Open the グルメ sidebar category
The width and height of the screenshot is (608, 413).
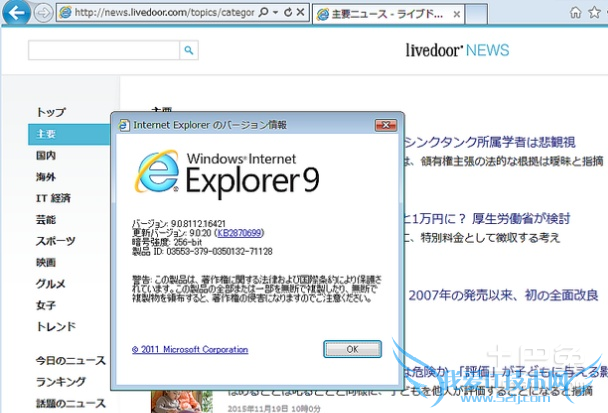click(x=51, y=284)
